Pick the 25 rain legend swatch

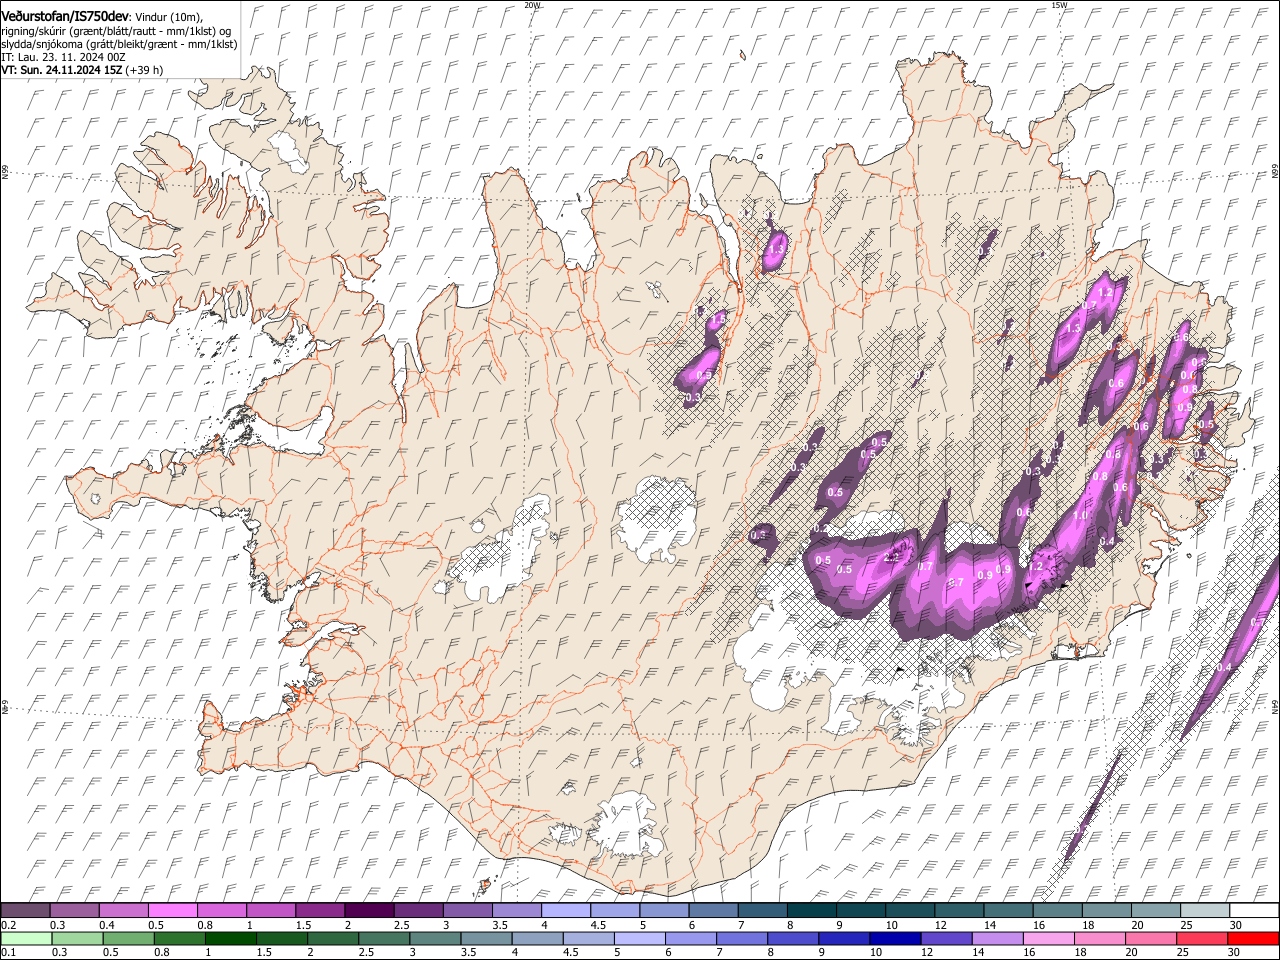tap(1202, 938)
